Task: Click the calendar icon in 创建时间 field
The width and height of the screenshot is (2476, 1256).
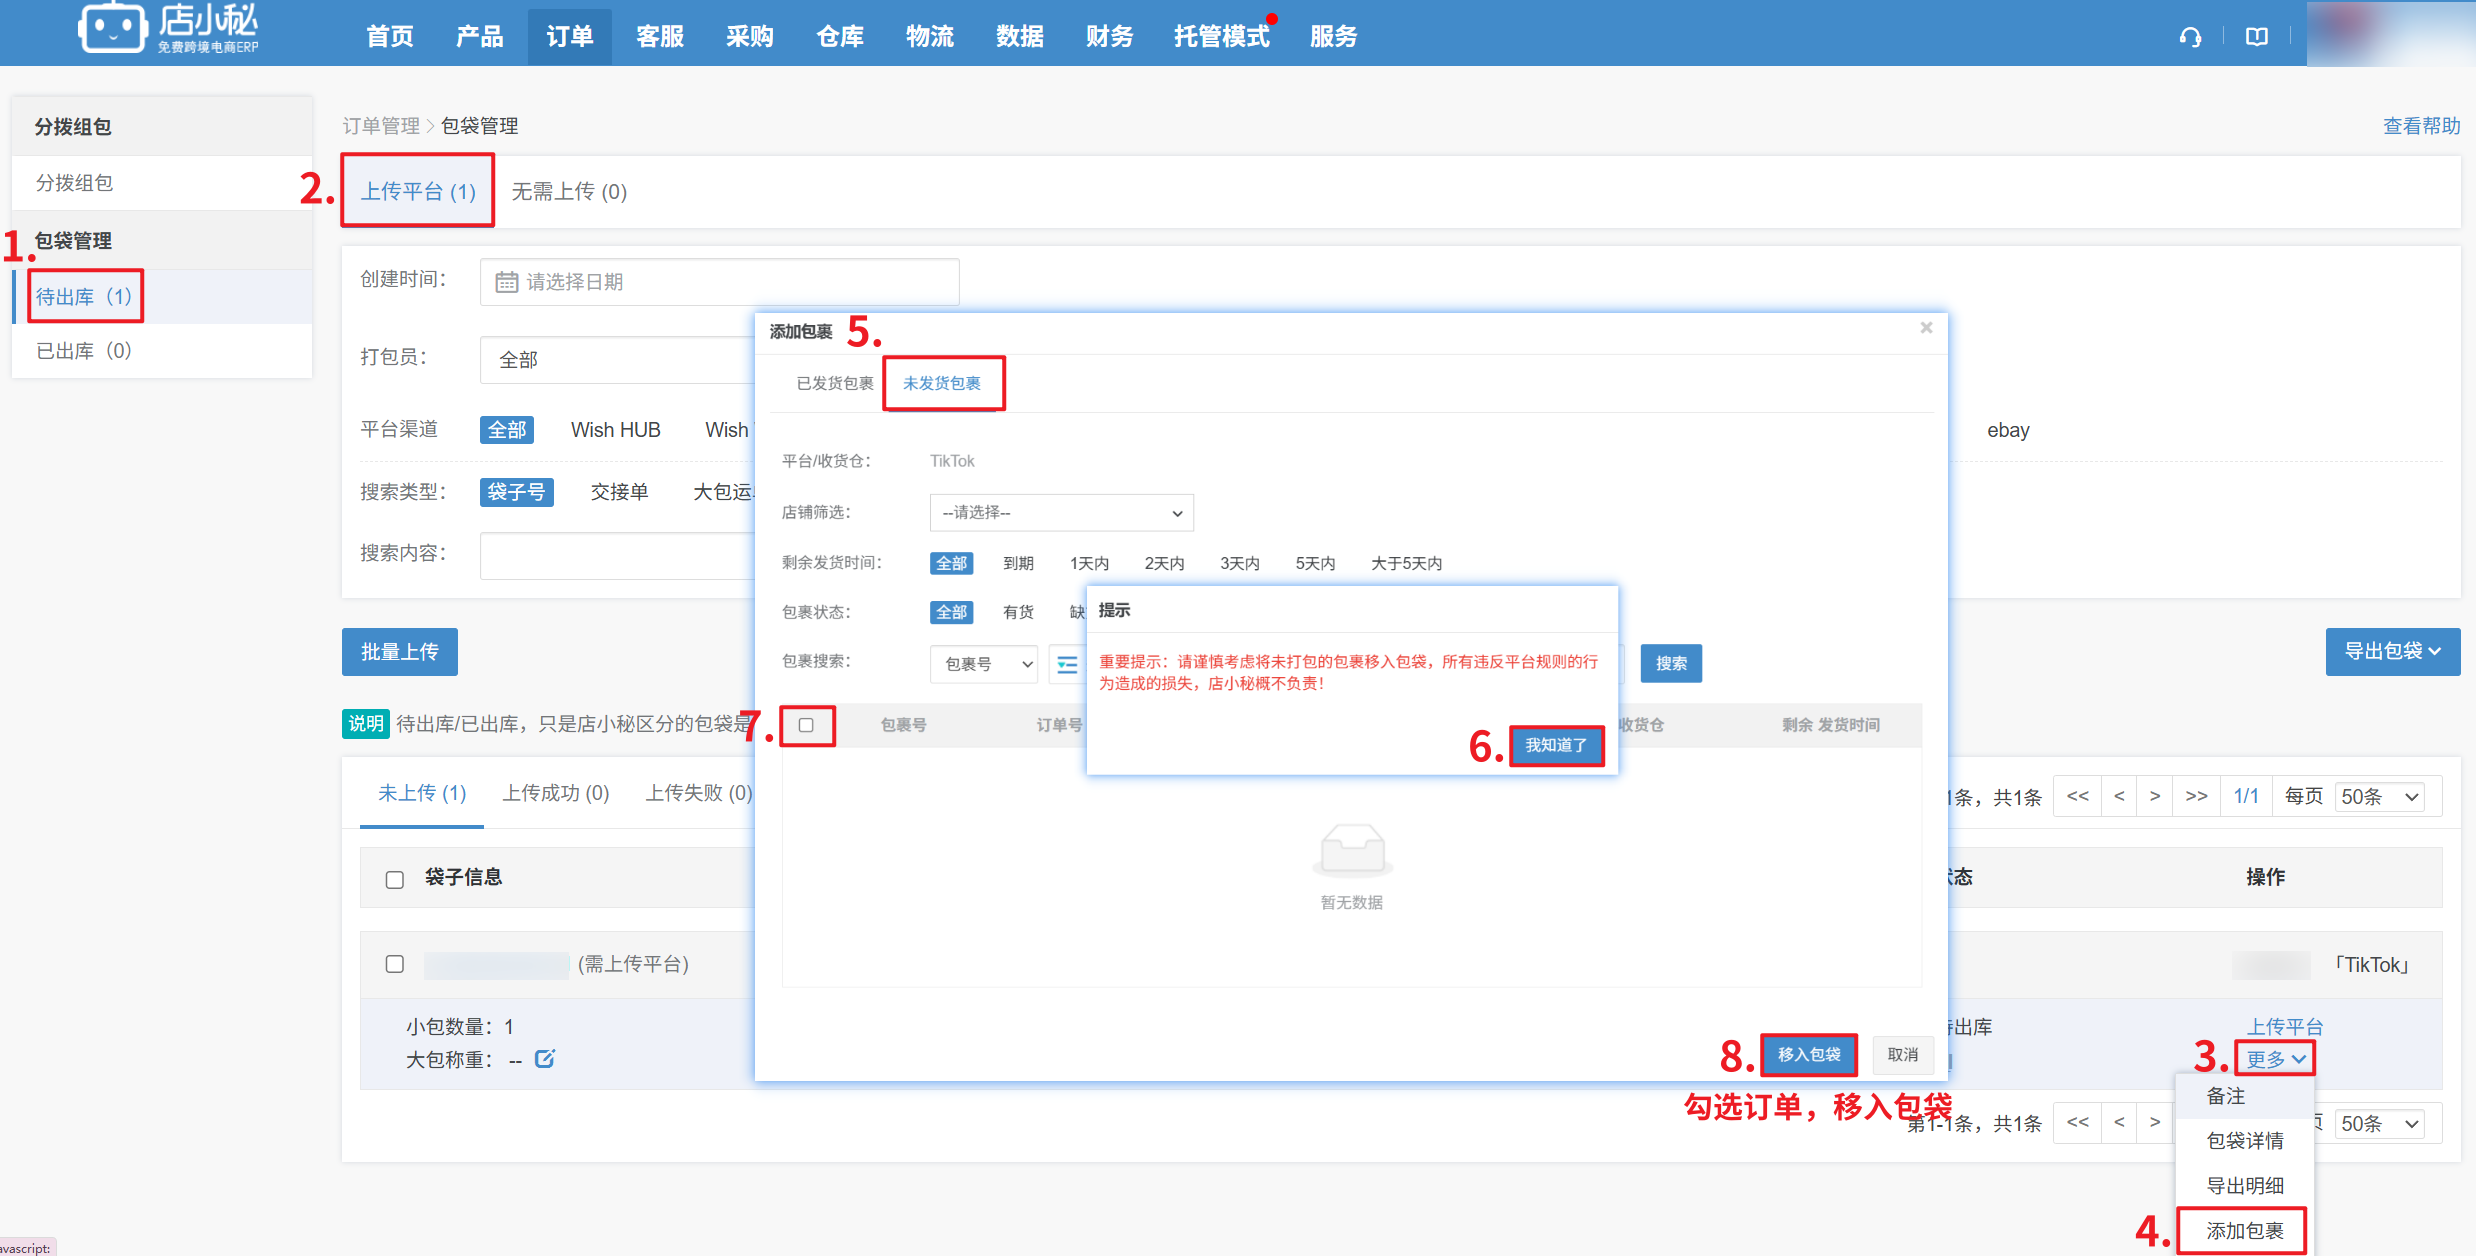Action: 507,282
